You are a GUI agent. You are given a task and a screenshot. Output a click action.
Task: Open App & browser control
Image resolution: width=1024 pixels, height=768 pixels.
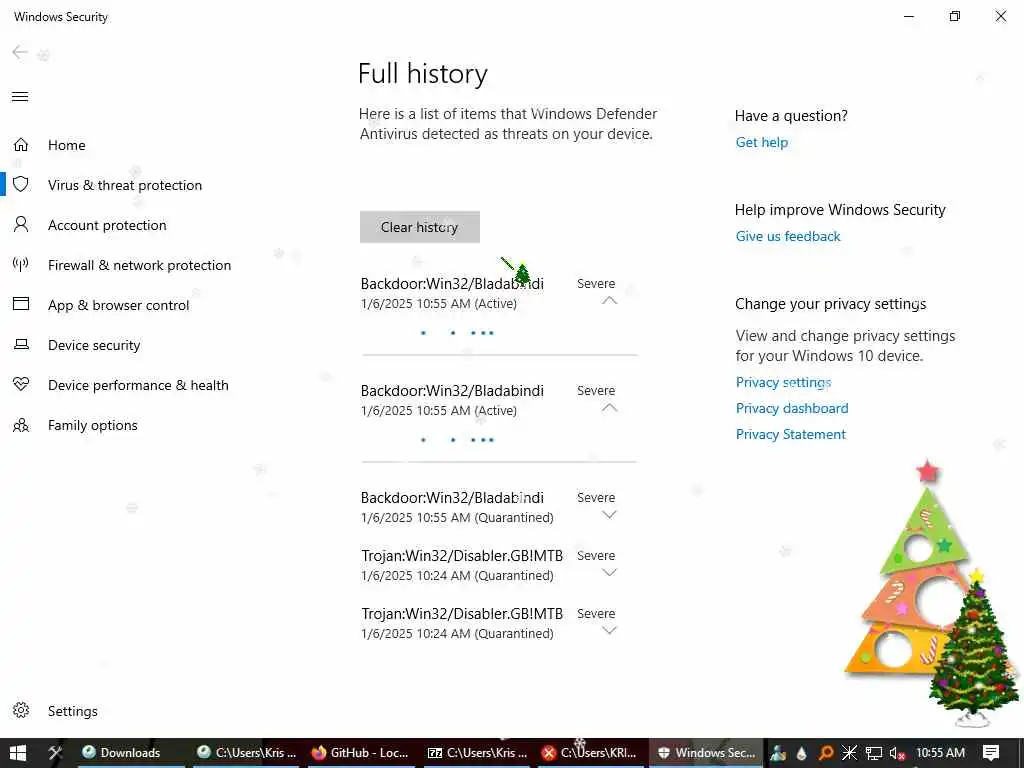point(118,305)
